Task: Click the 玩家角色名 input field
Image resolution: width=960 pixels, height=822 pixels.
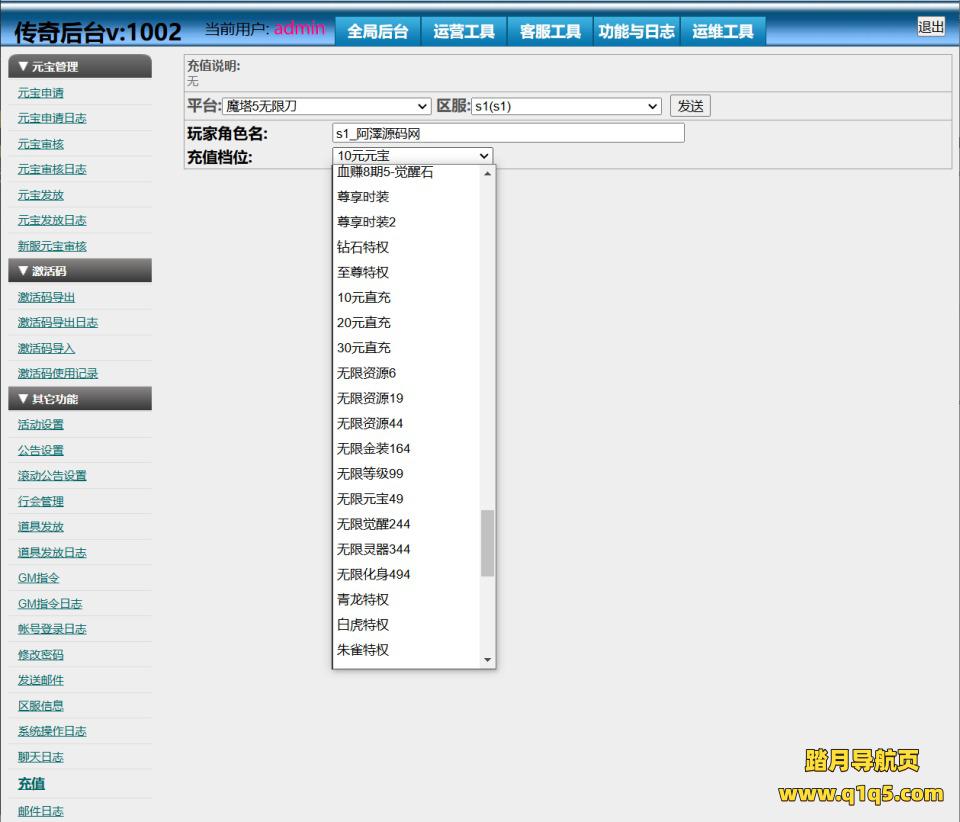Action: pos(508,133)
